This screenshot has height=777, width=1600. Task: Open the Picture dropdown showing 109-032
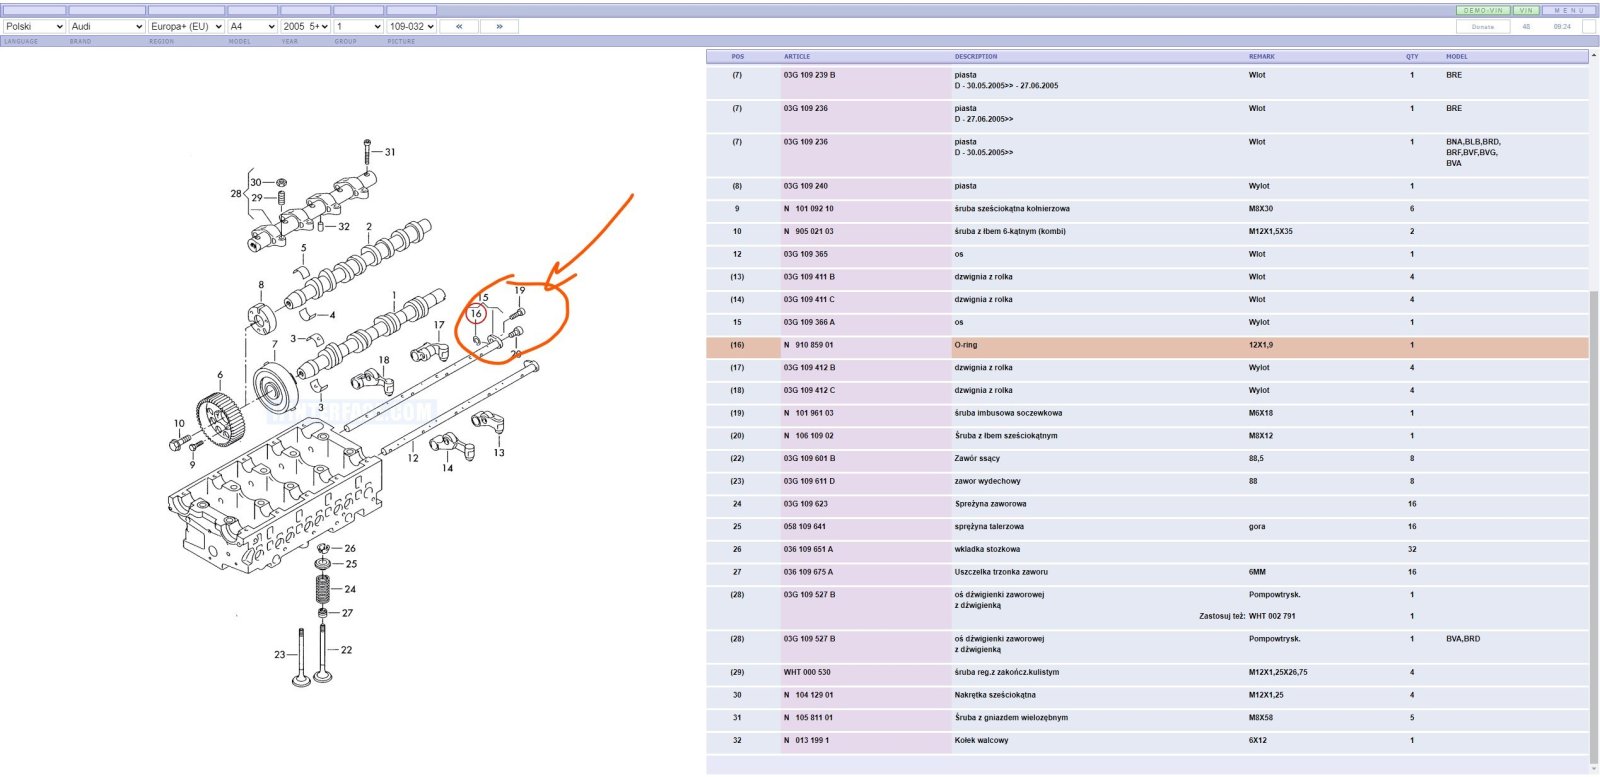tap(411, 27)
